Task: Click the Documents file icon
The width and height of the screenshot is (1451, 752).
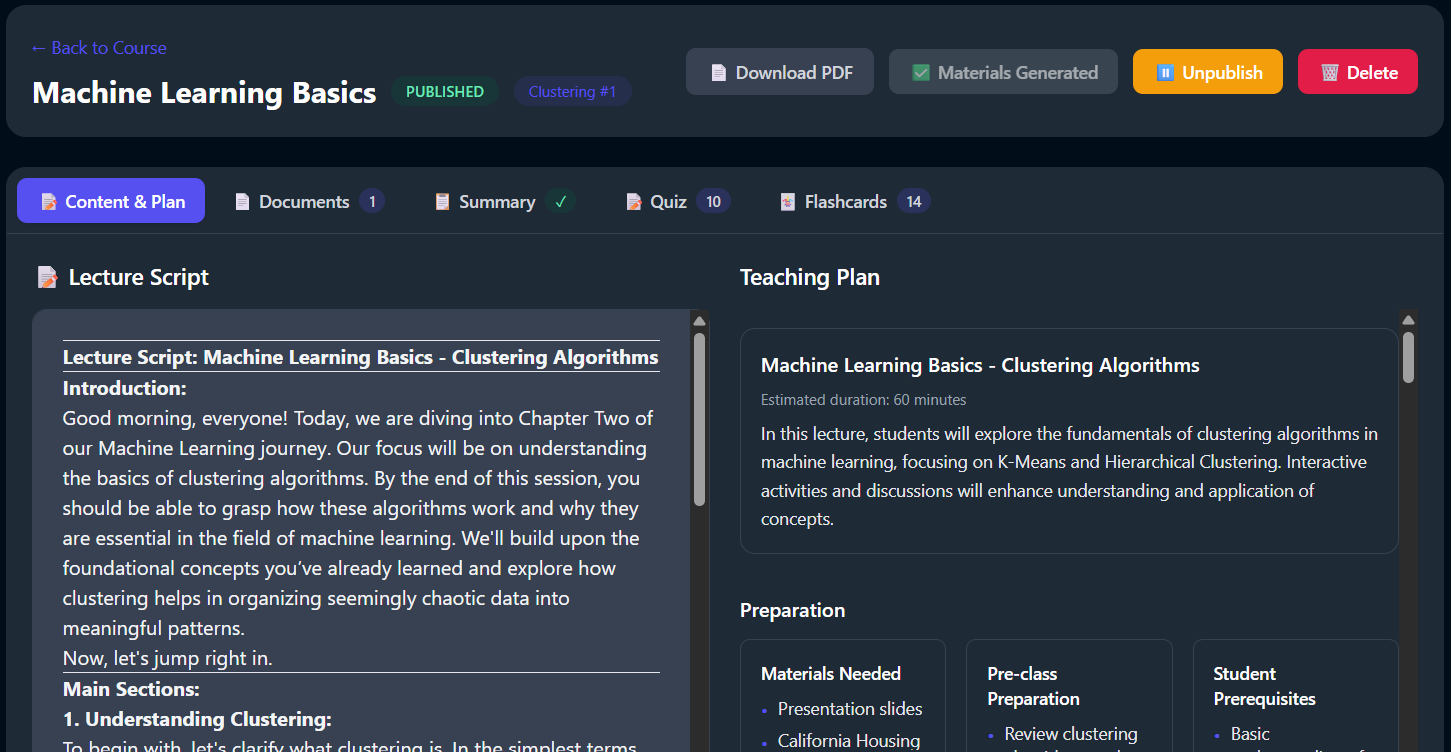Action: (x=242, y=201)
